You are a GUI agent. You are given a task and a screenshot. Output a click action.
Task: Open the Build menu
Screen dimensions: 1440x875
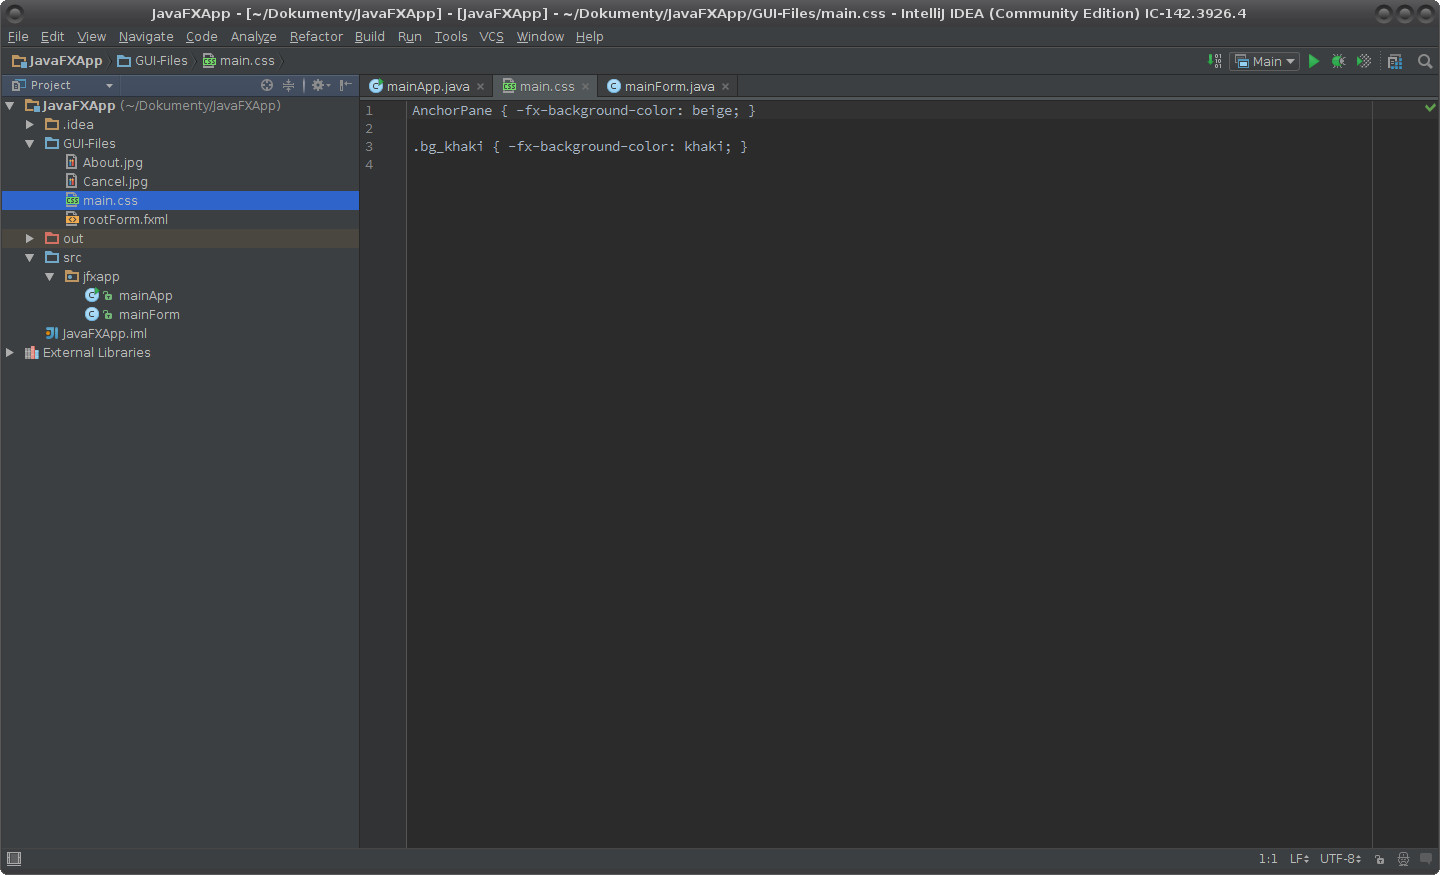tap(370, 37)
